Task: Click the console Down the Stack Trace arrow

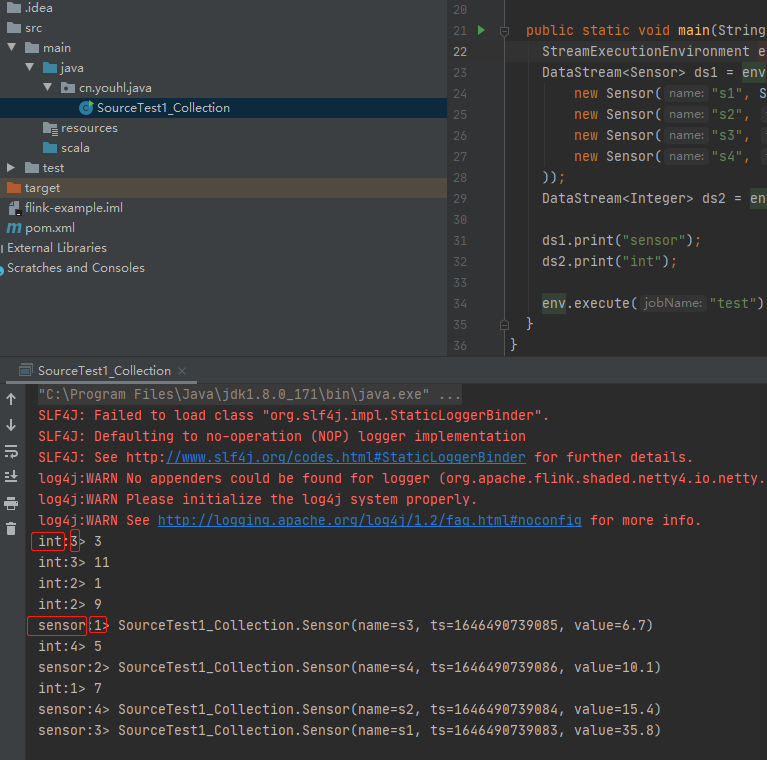Action: click(11, 425)
